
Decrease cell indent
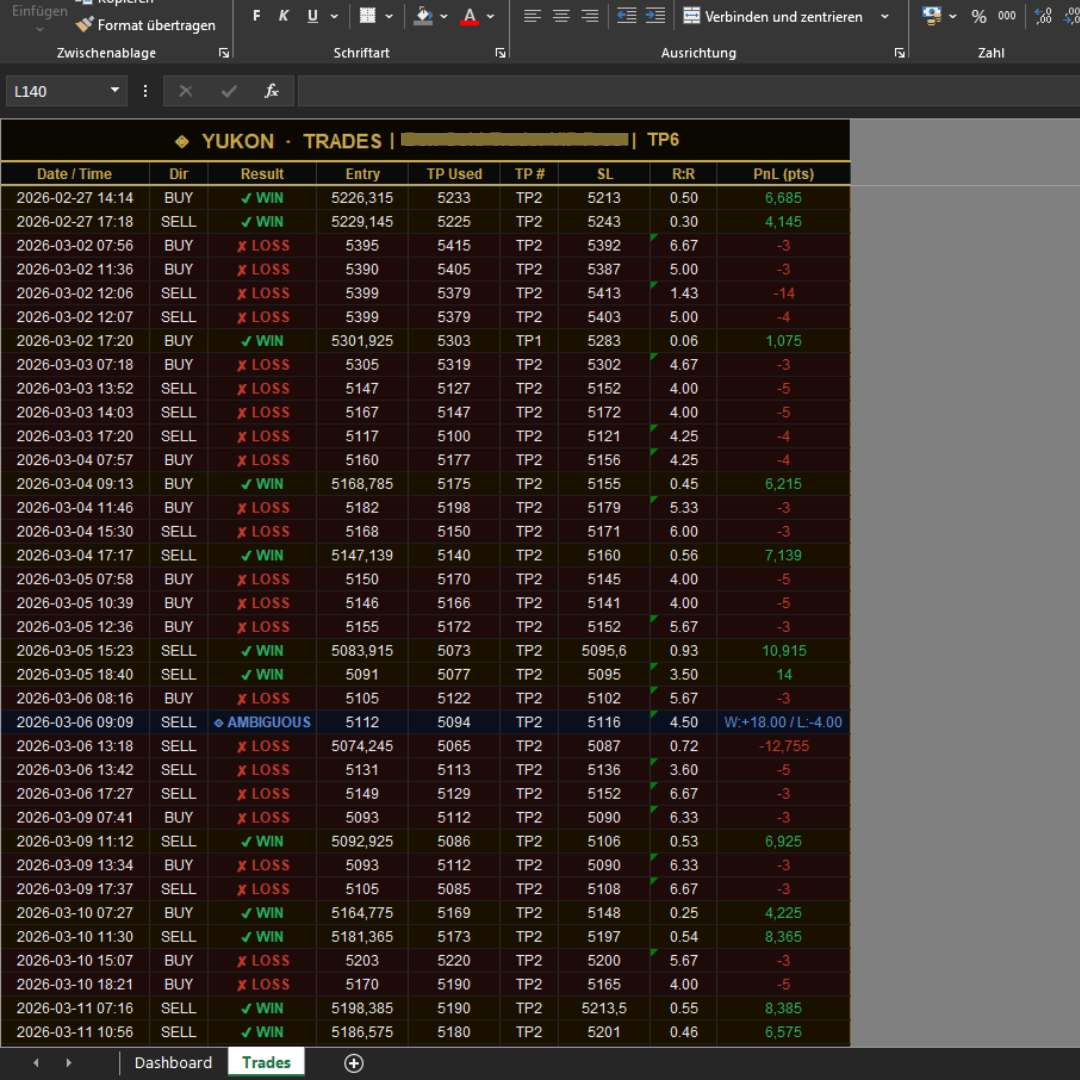click(x=626, y=16)
